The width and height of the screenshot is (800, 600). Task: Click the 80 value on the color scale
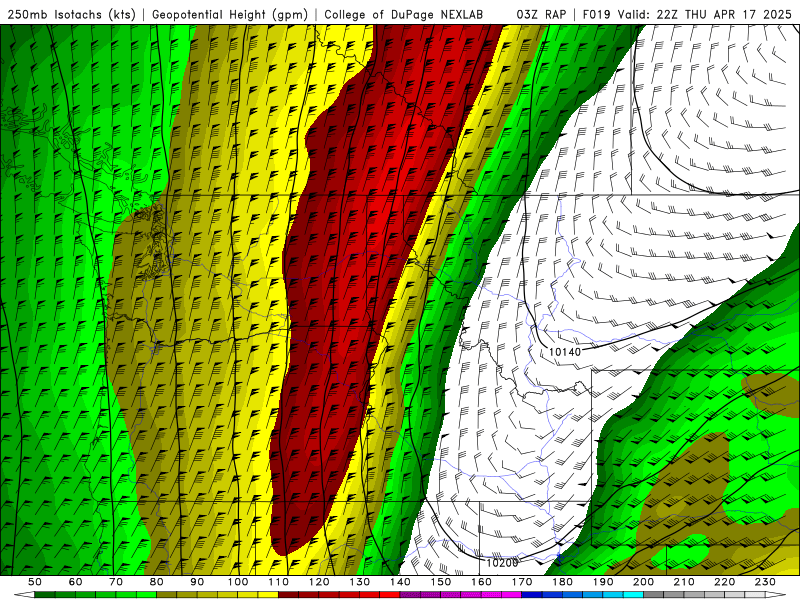(x=157, y=582)
